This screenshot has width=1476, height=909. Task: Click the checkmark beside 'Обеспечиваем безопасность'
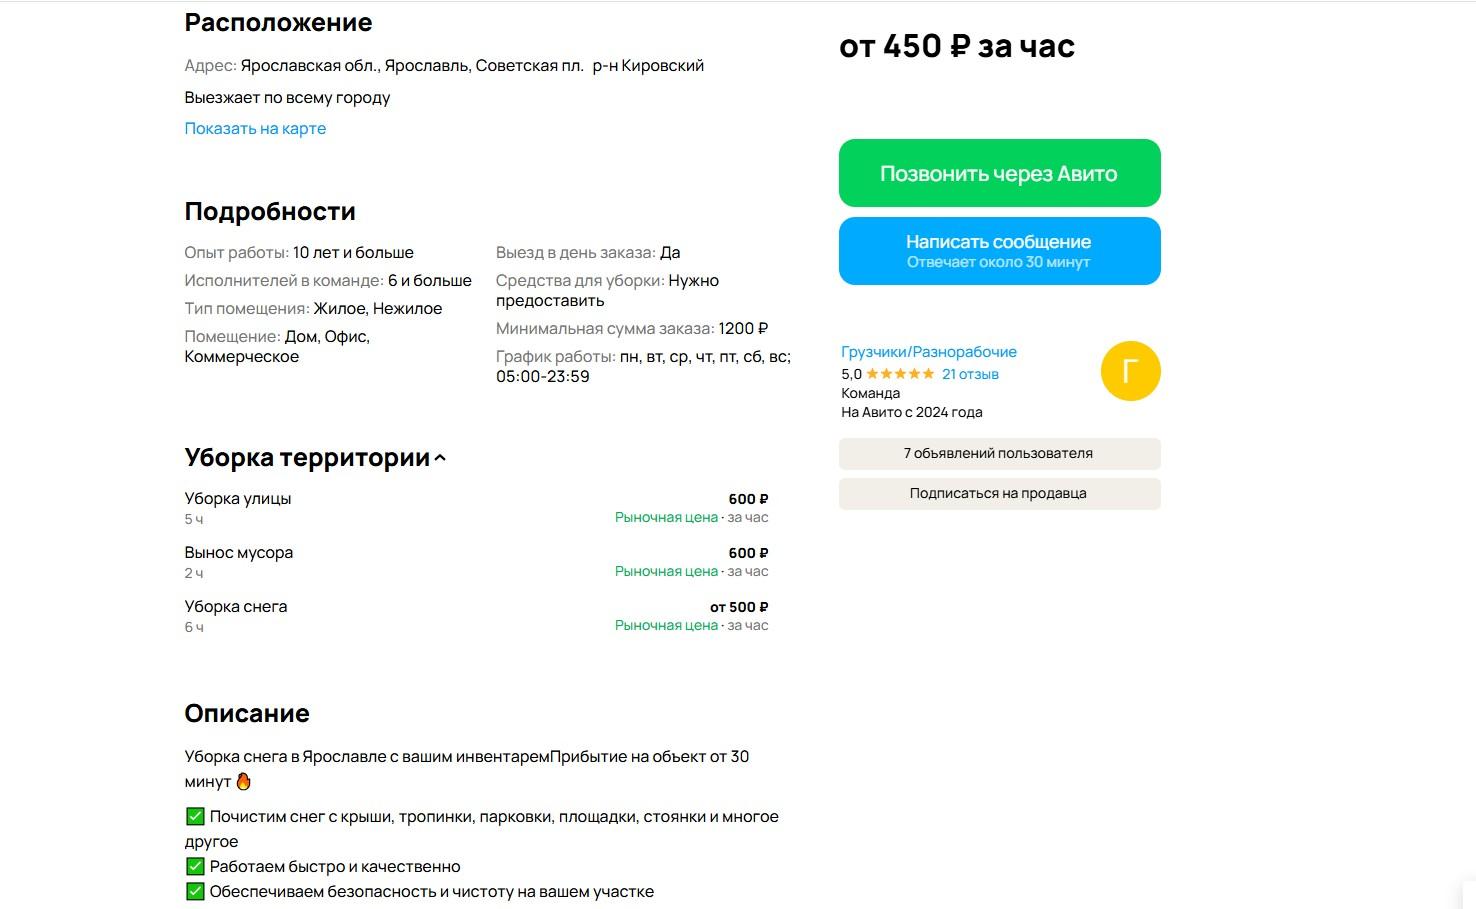point(195,891)
